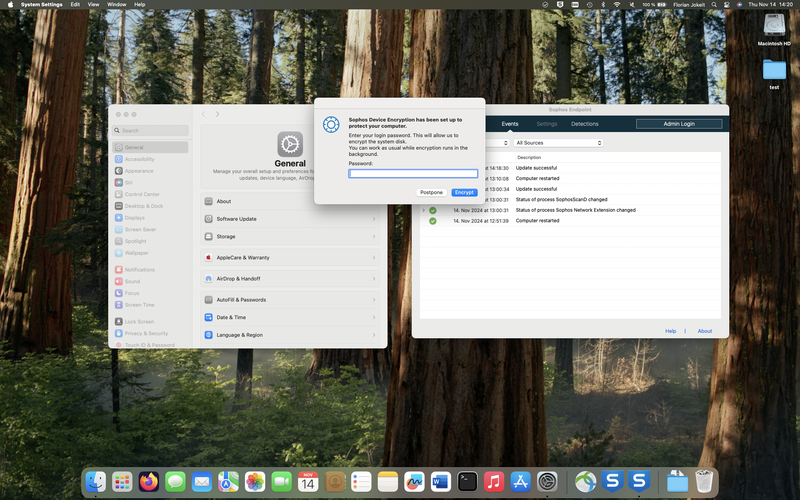This screenshot has width=800, height=500.
Task: Click the Wi-Fi icon in the menu bar
Action: click(617, 5)
